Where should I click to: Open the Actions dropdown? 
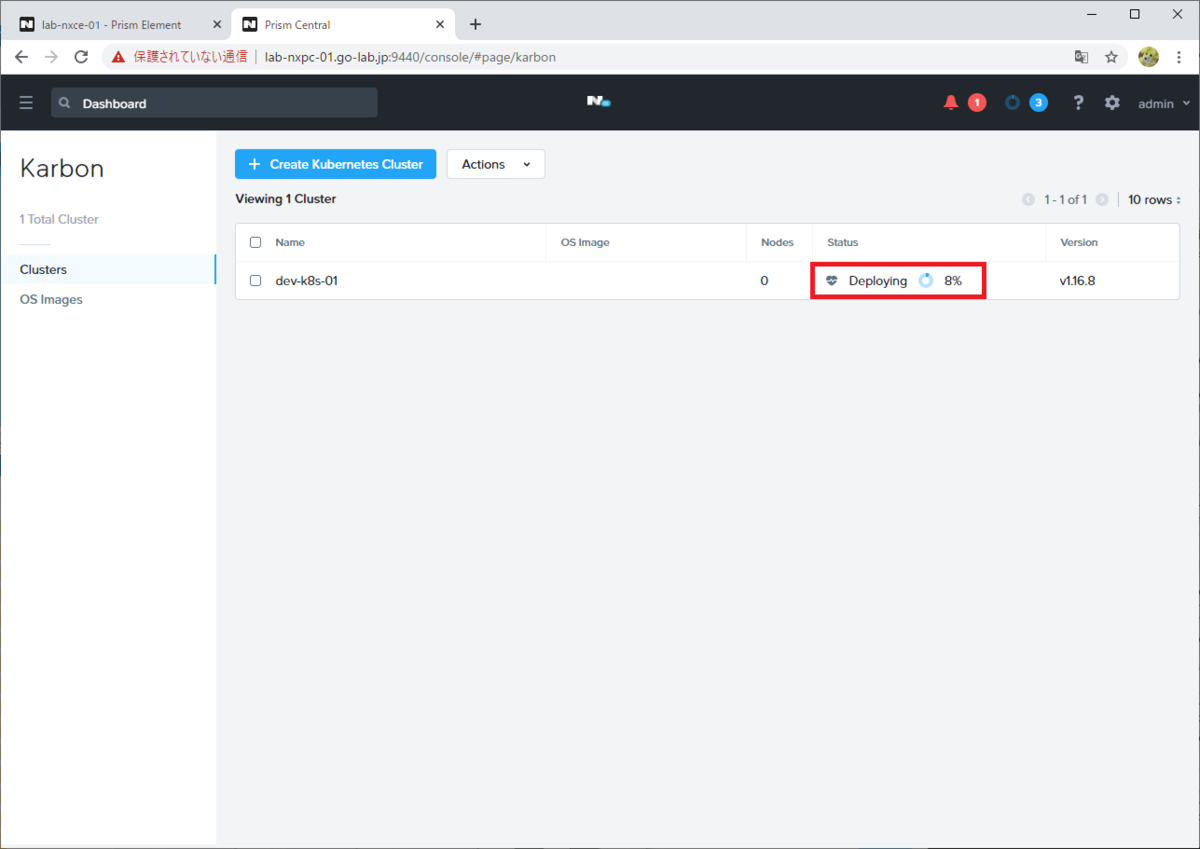496,164
